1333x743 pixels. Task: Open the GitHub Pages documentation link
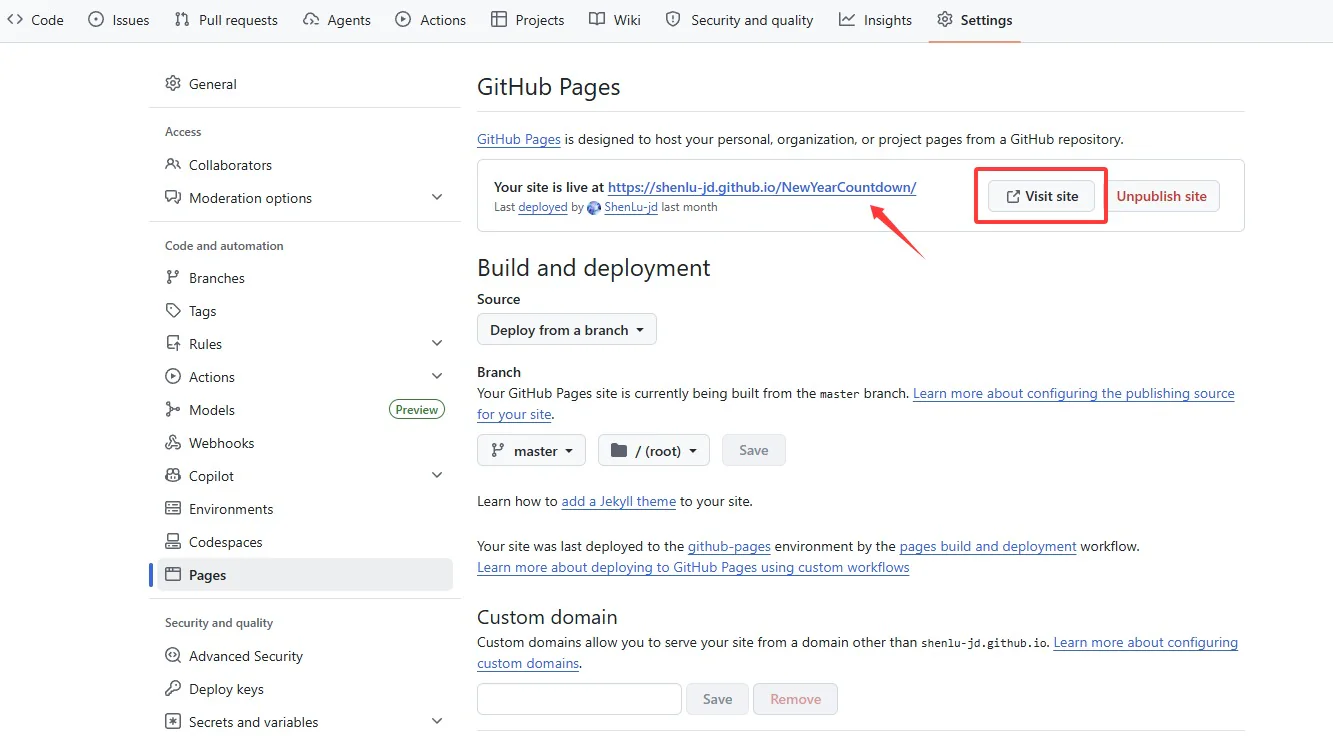(x=519, y=139)
